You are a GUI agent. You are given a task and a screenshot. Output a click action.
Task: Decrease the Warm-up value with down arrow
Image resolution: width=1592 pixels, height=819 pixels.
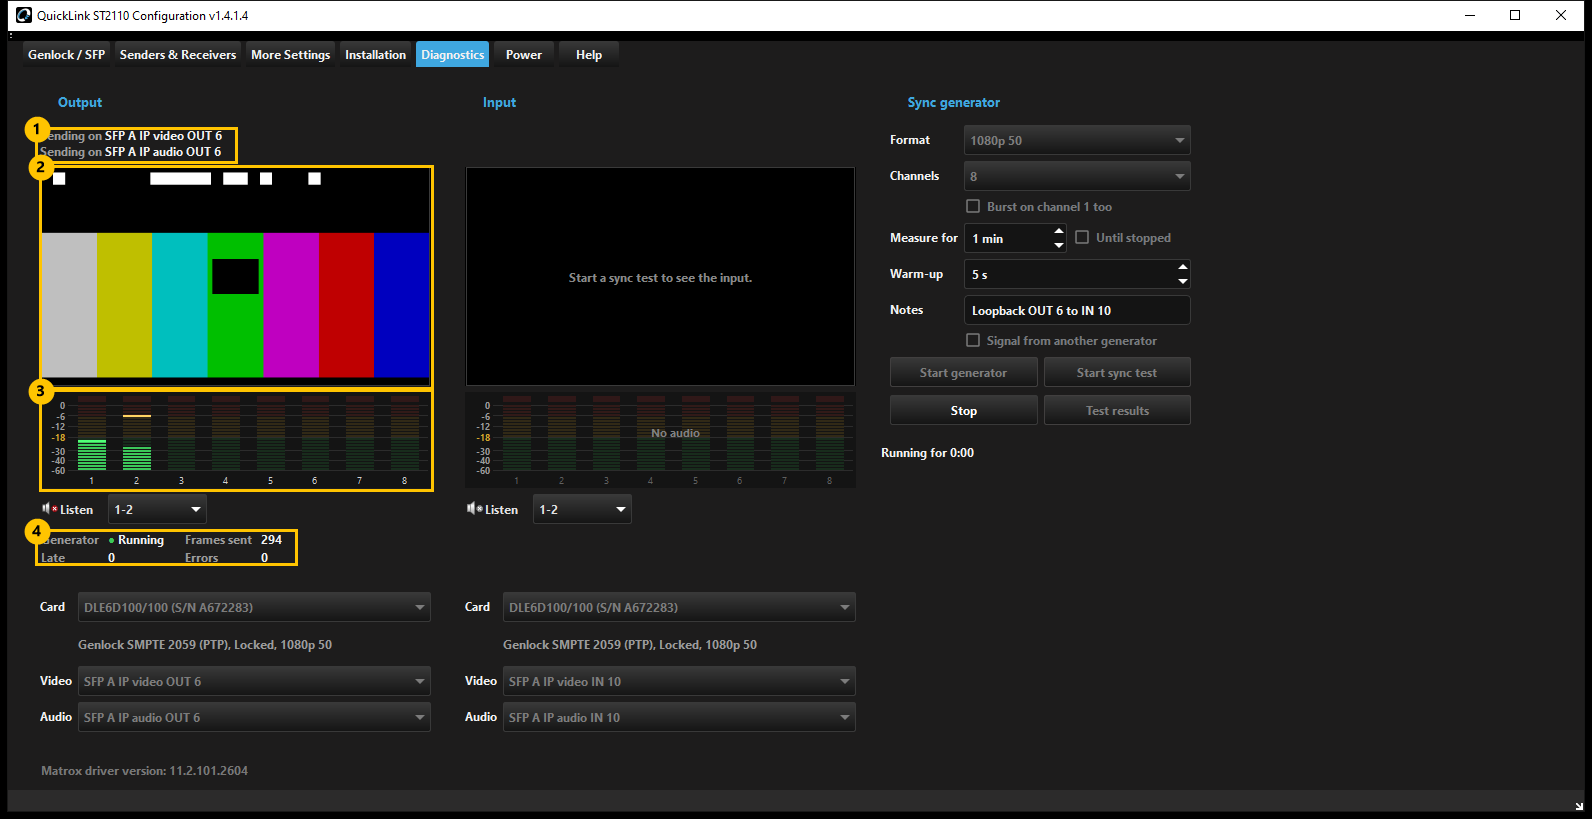[1183, 281]
